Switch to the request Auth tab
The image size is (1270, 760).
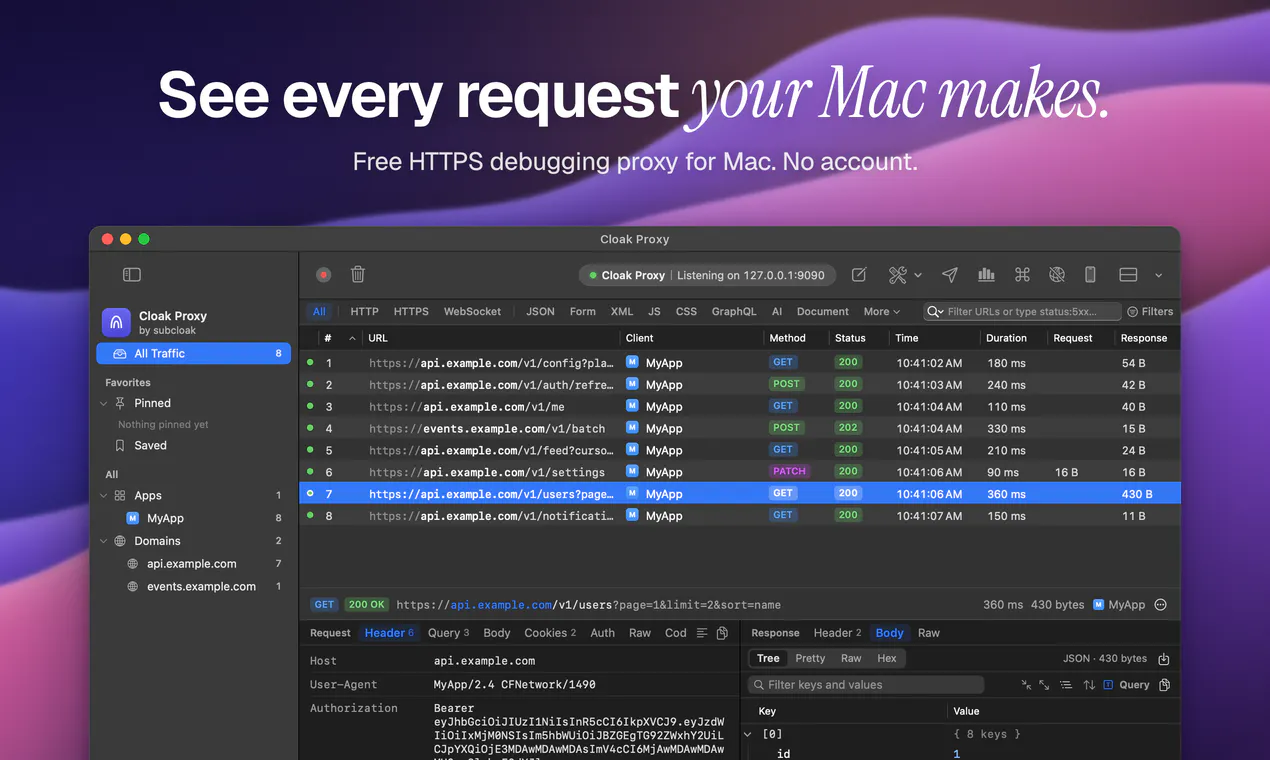[x=603, y=633]
